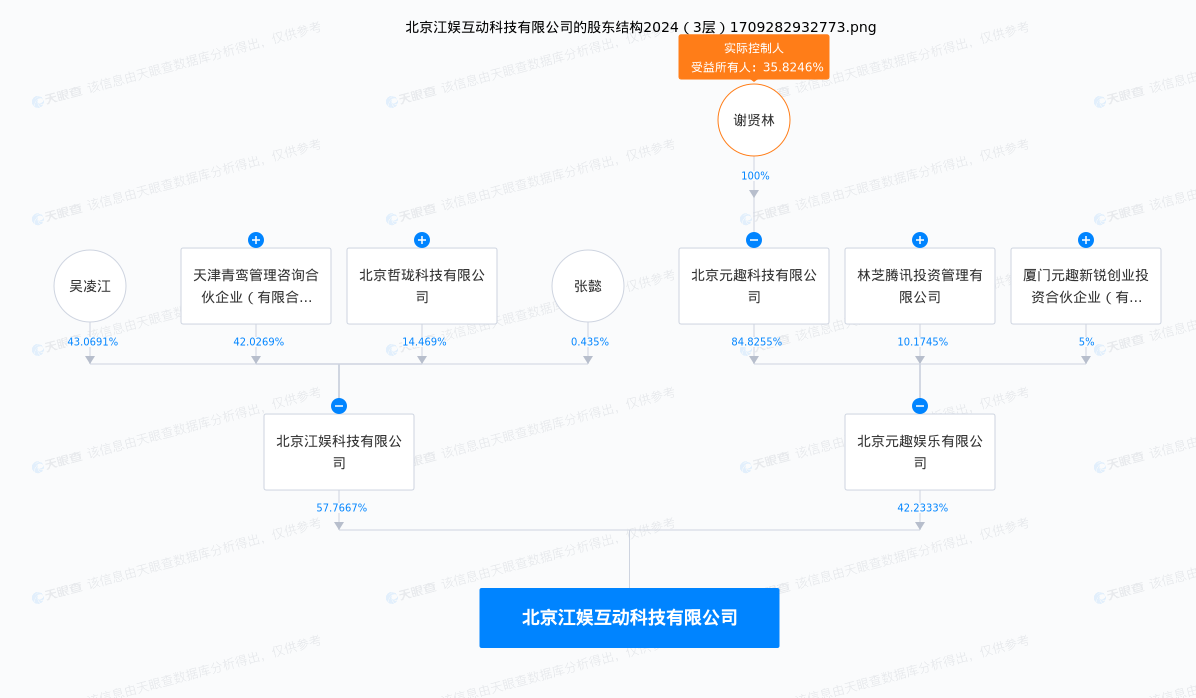Click the 吴凌江 shareholder circle
The image size is (1196, 698).
click(90, 286)
